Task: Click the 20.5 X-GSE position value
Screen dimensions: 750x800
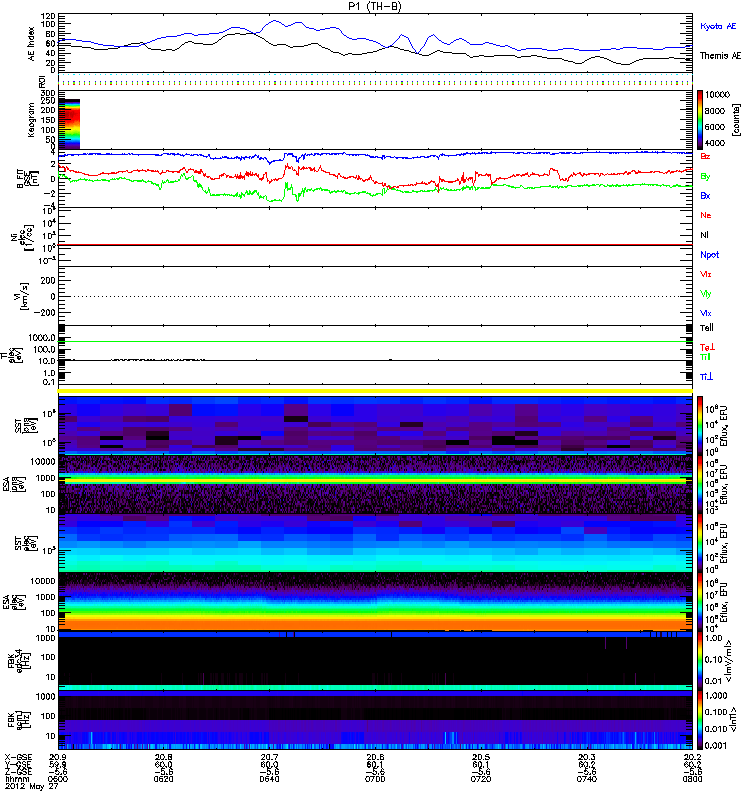Action: click(481, 757)
